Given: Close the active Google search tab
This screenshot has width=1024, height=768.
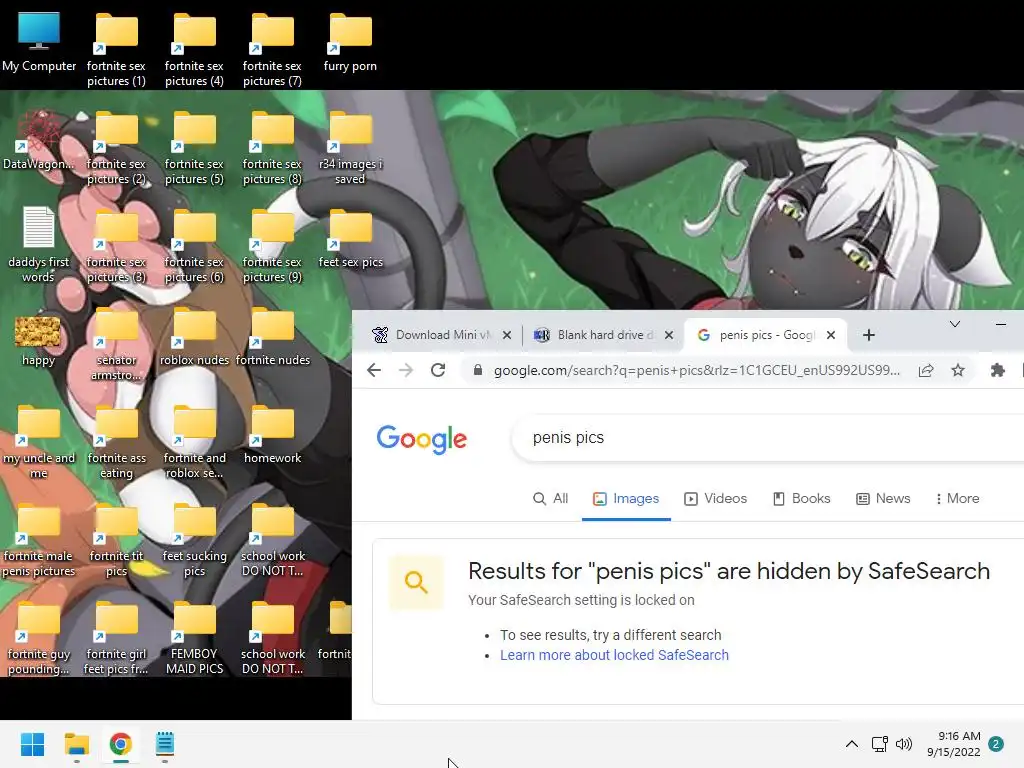Looking at the screenshot, I should [x=831, y=335].
